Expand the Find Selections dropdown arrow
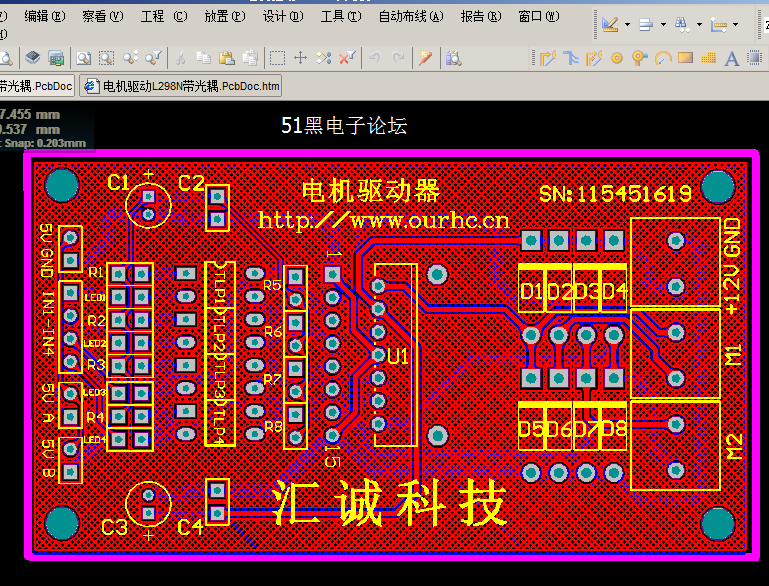The width and height of the screenshot is (769, 586). tap(699, 24)
